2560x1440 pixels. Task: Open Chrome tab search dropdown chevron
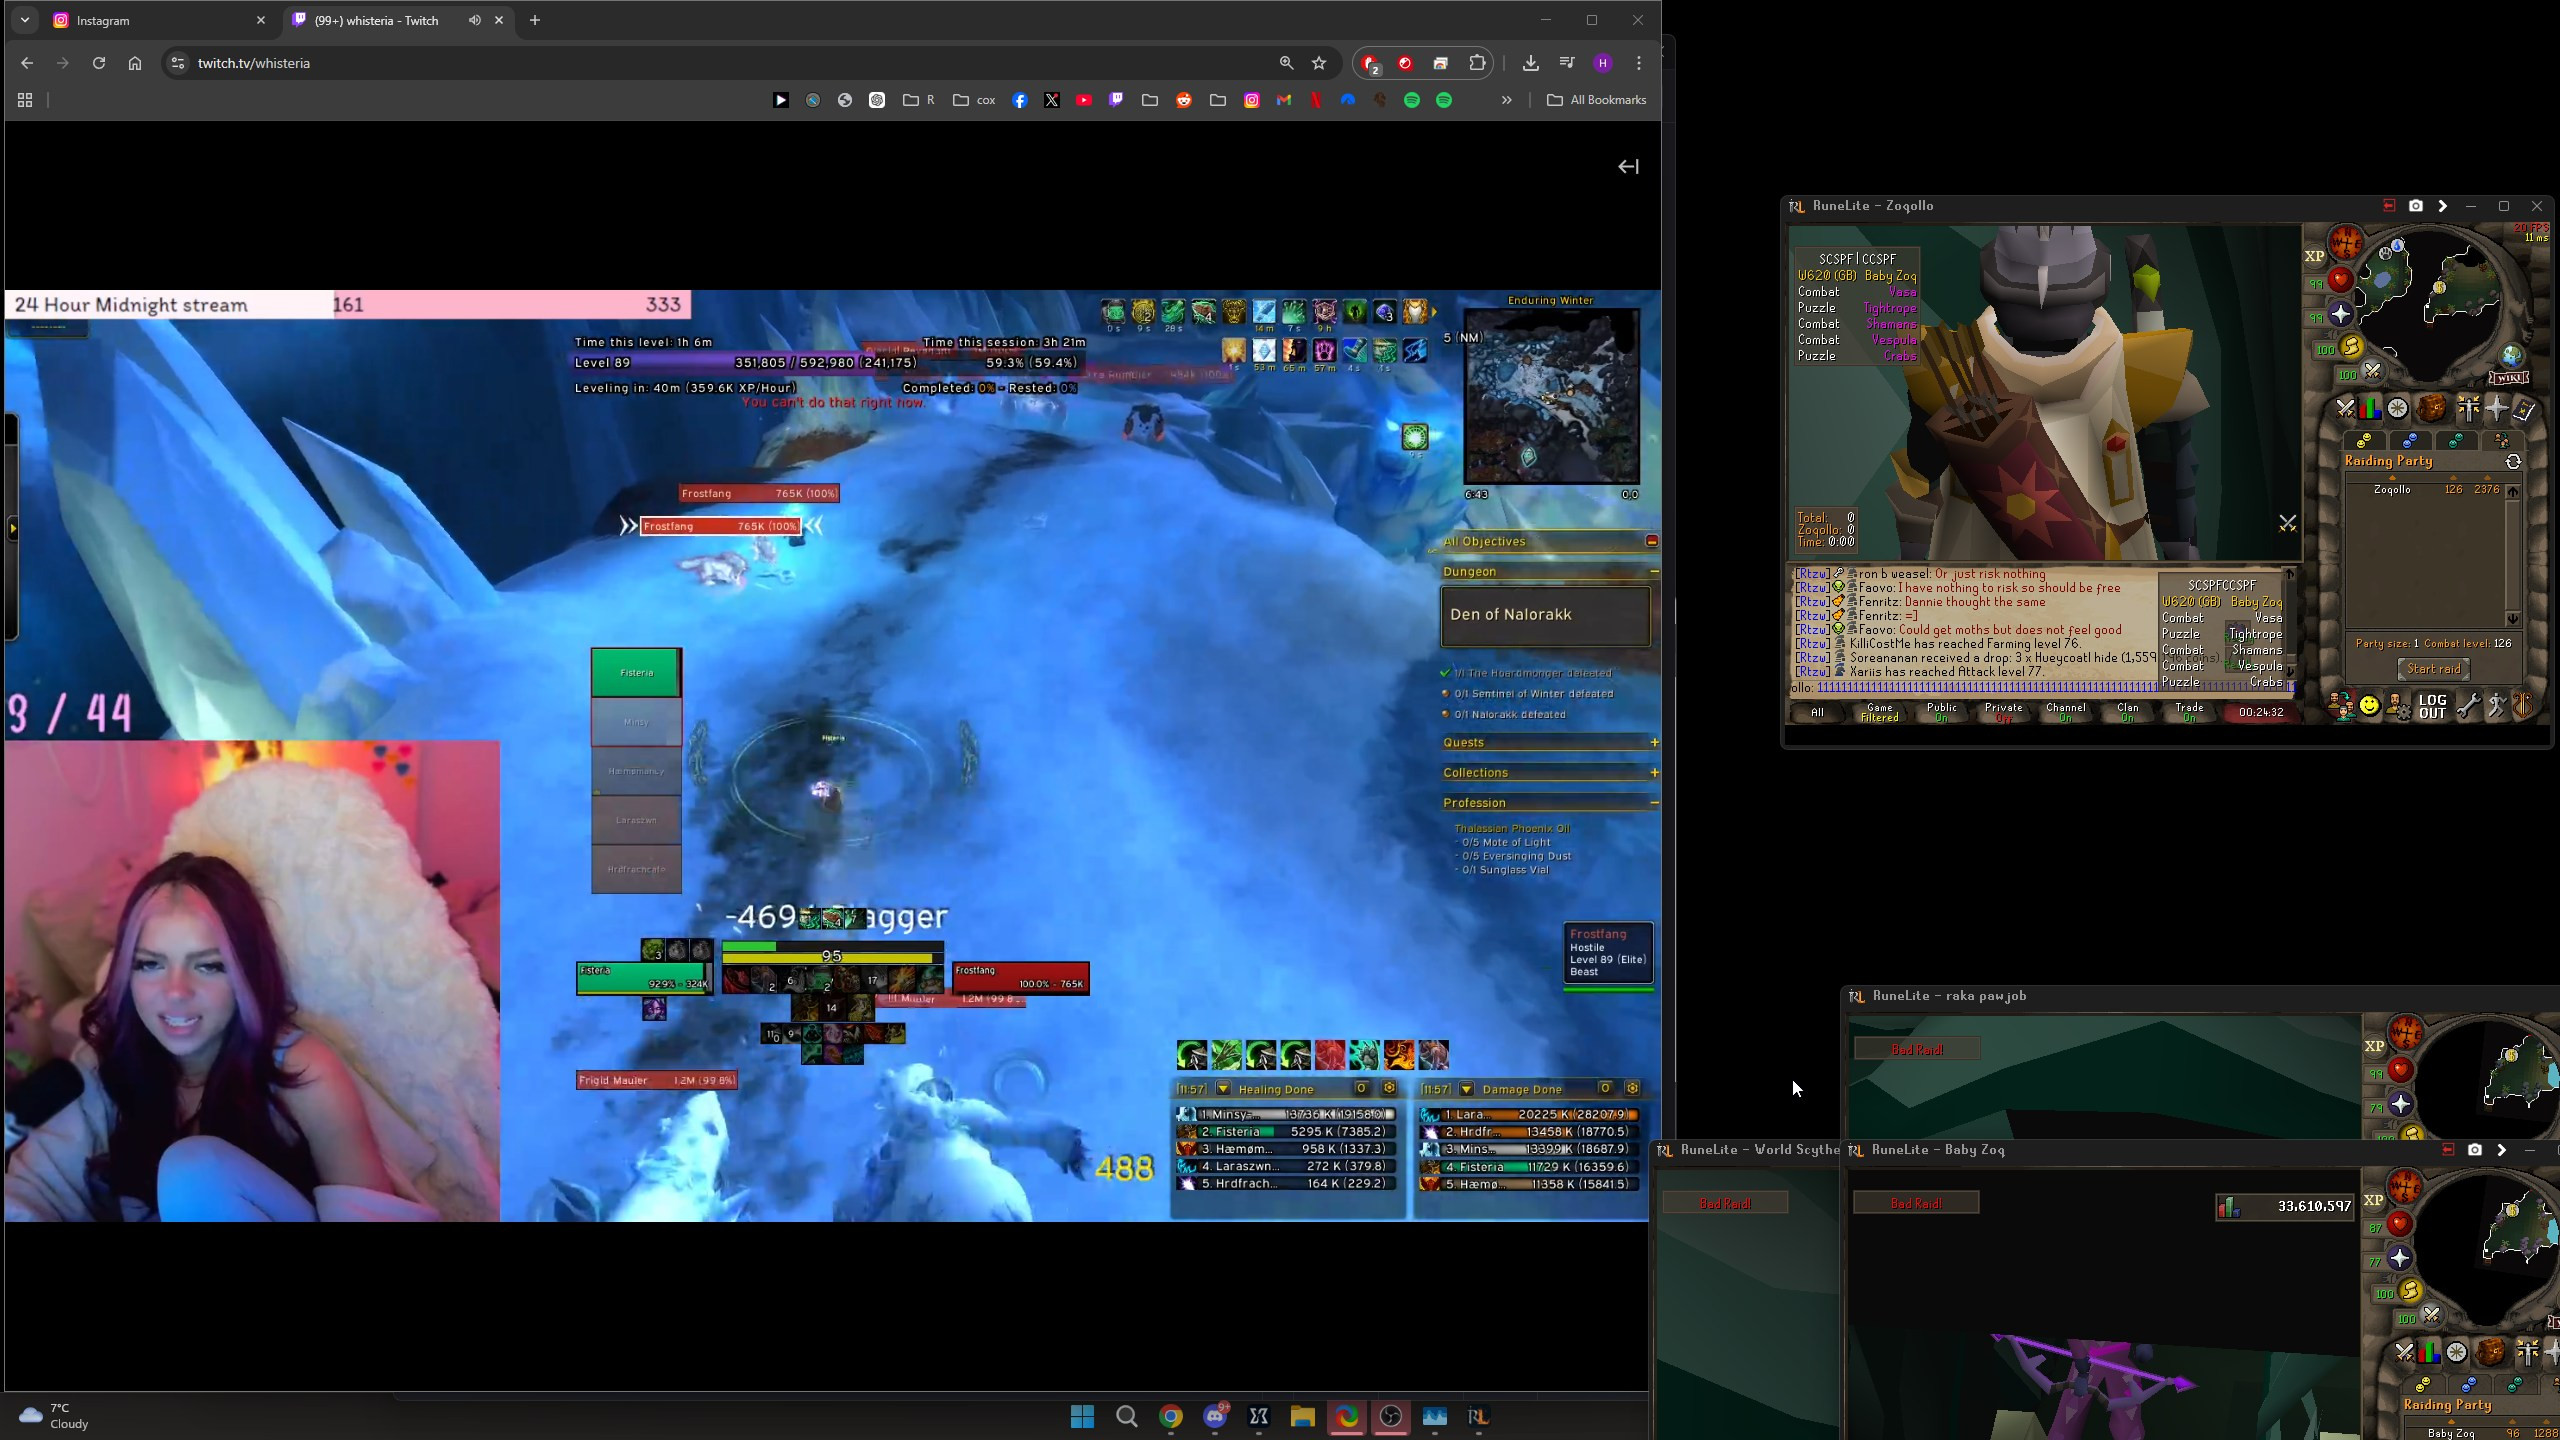click(25, 20)
